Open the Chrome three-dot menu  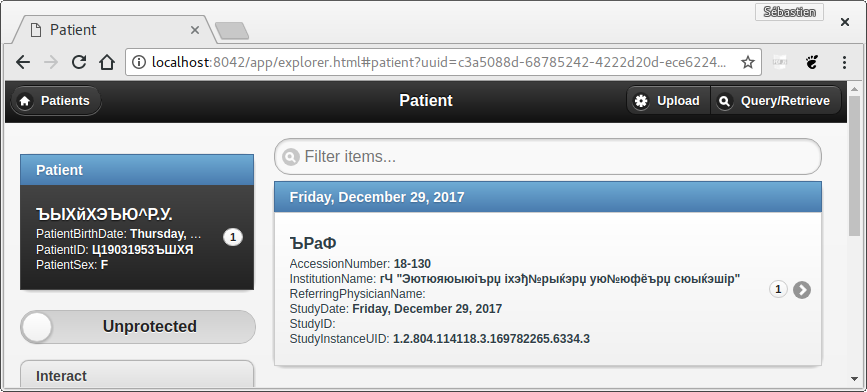coord(844,62)
